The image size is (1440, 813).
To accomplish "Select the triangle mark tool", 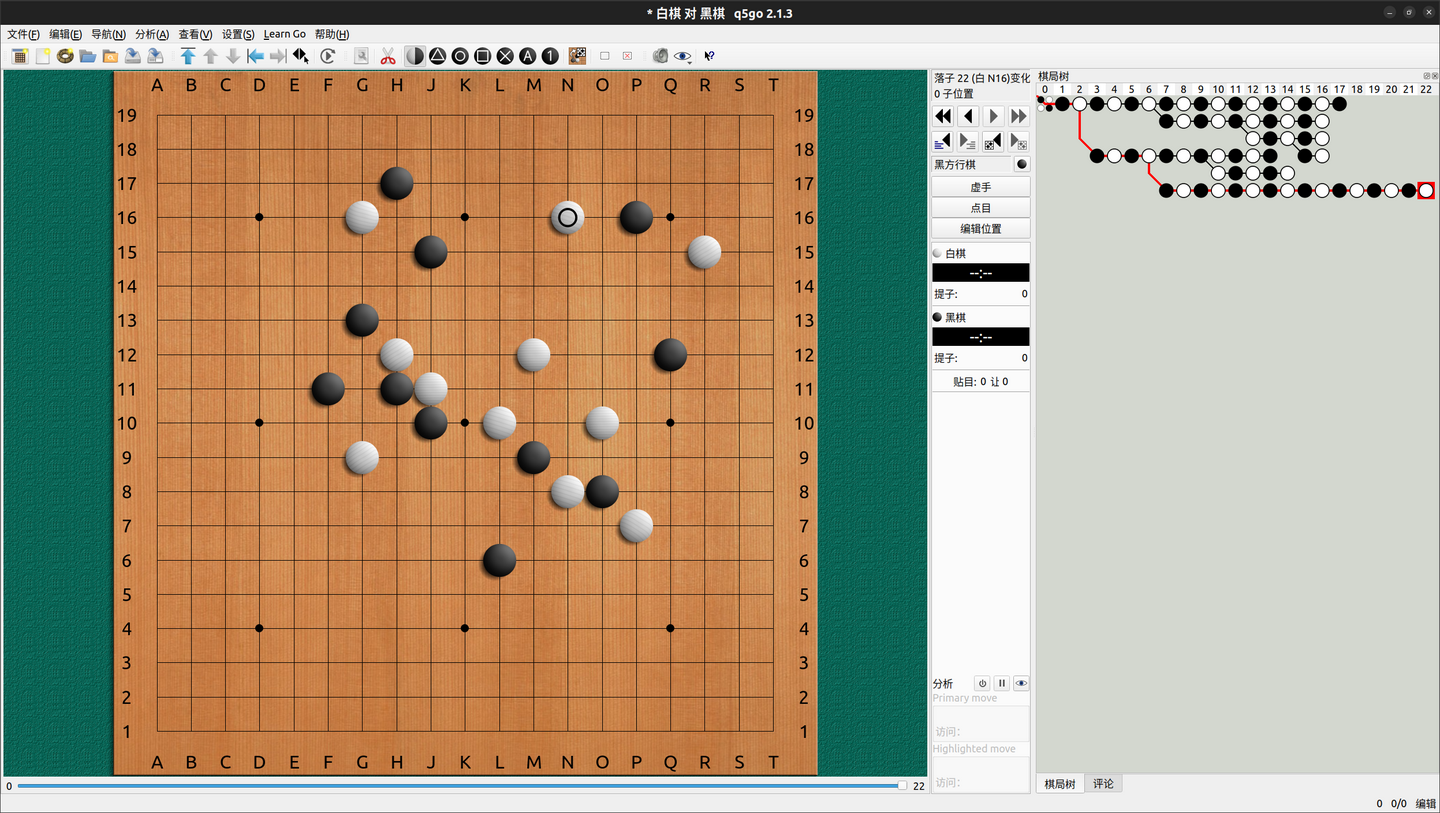I will 437,56.
